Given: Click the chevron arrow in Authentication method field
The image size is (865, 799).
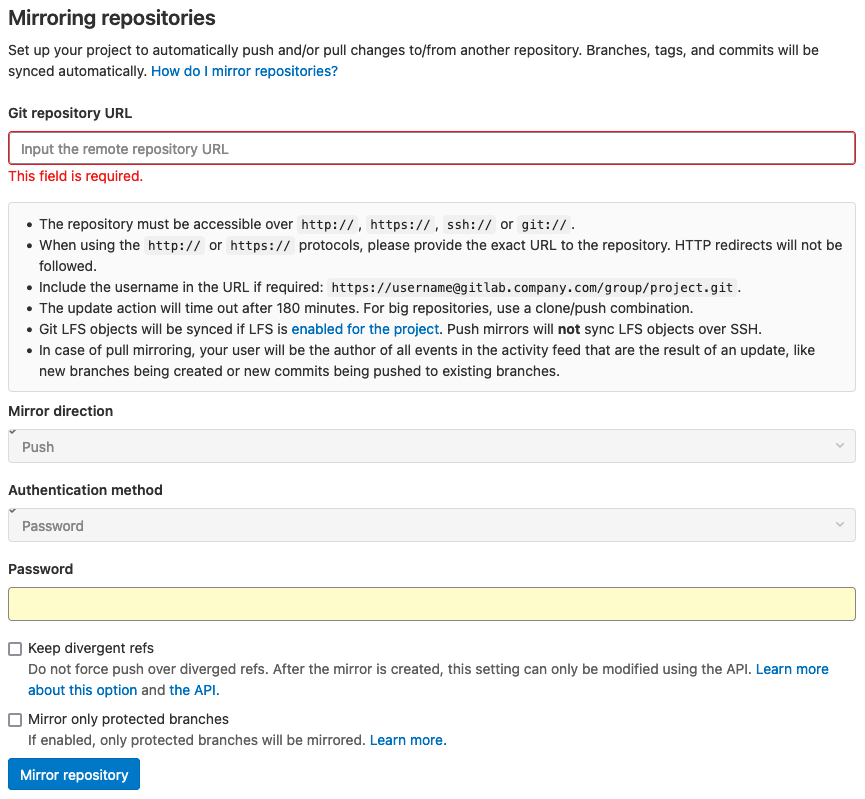Looking at the screenshot, I should tap(840, 525).
